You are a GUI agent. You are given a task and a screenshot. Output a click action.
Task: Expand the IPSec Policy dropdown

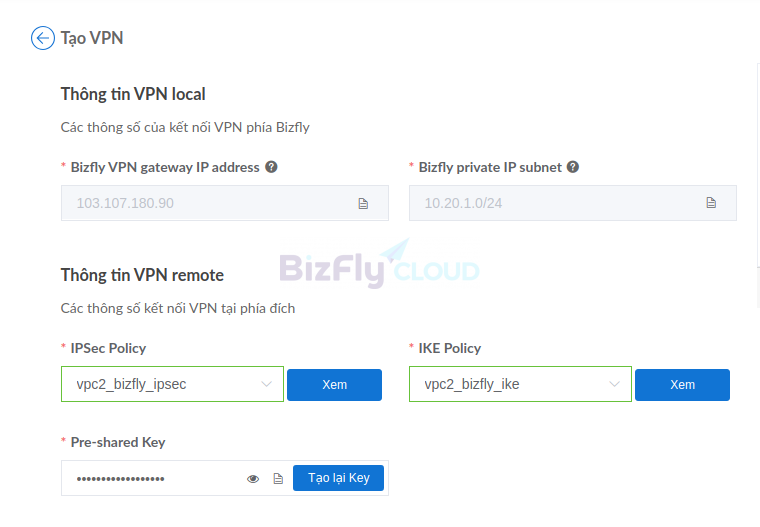click(172, 384)
